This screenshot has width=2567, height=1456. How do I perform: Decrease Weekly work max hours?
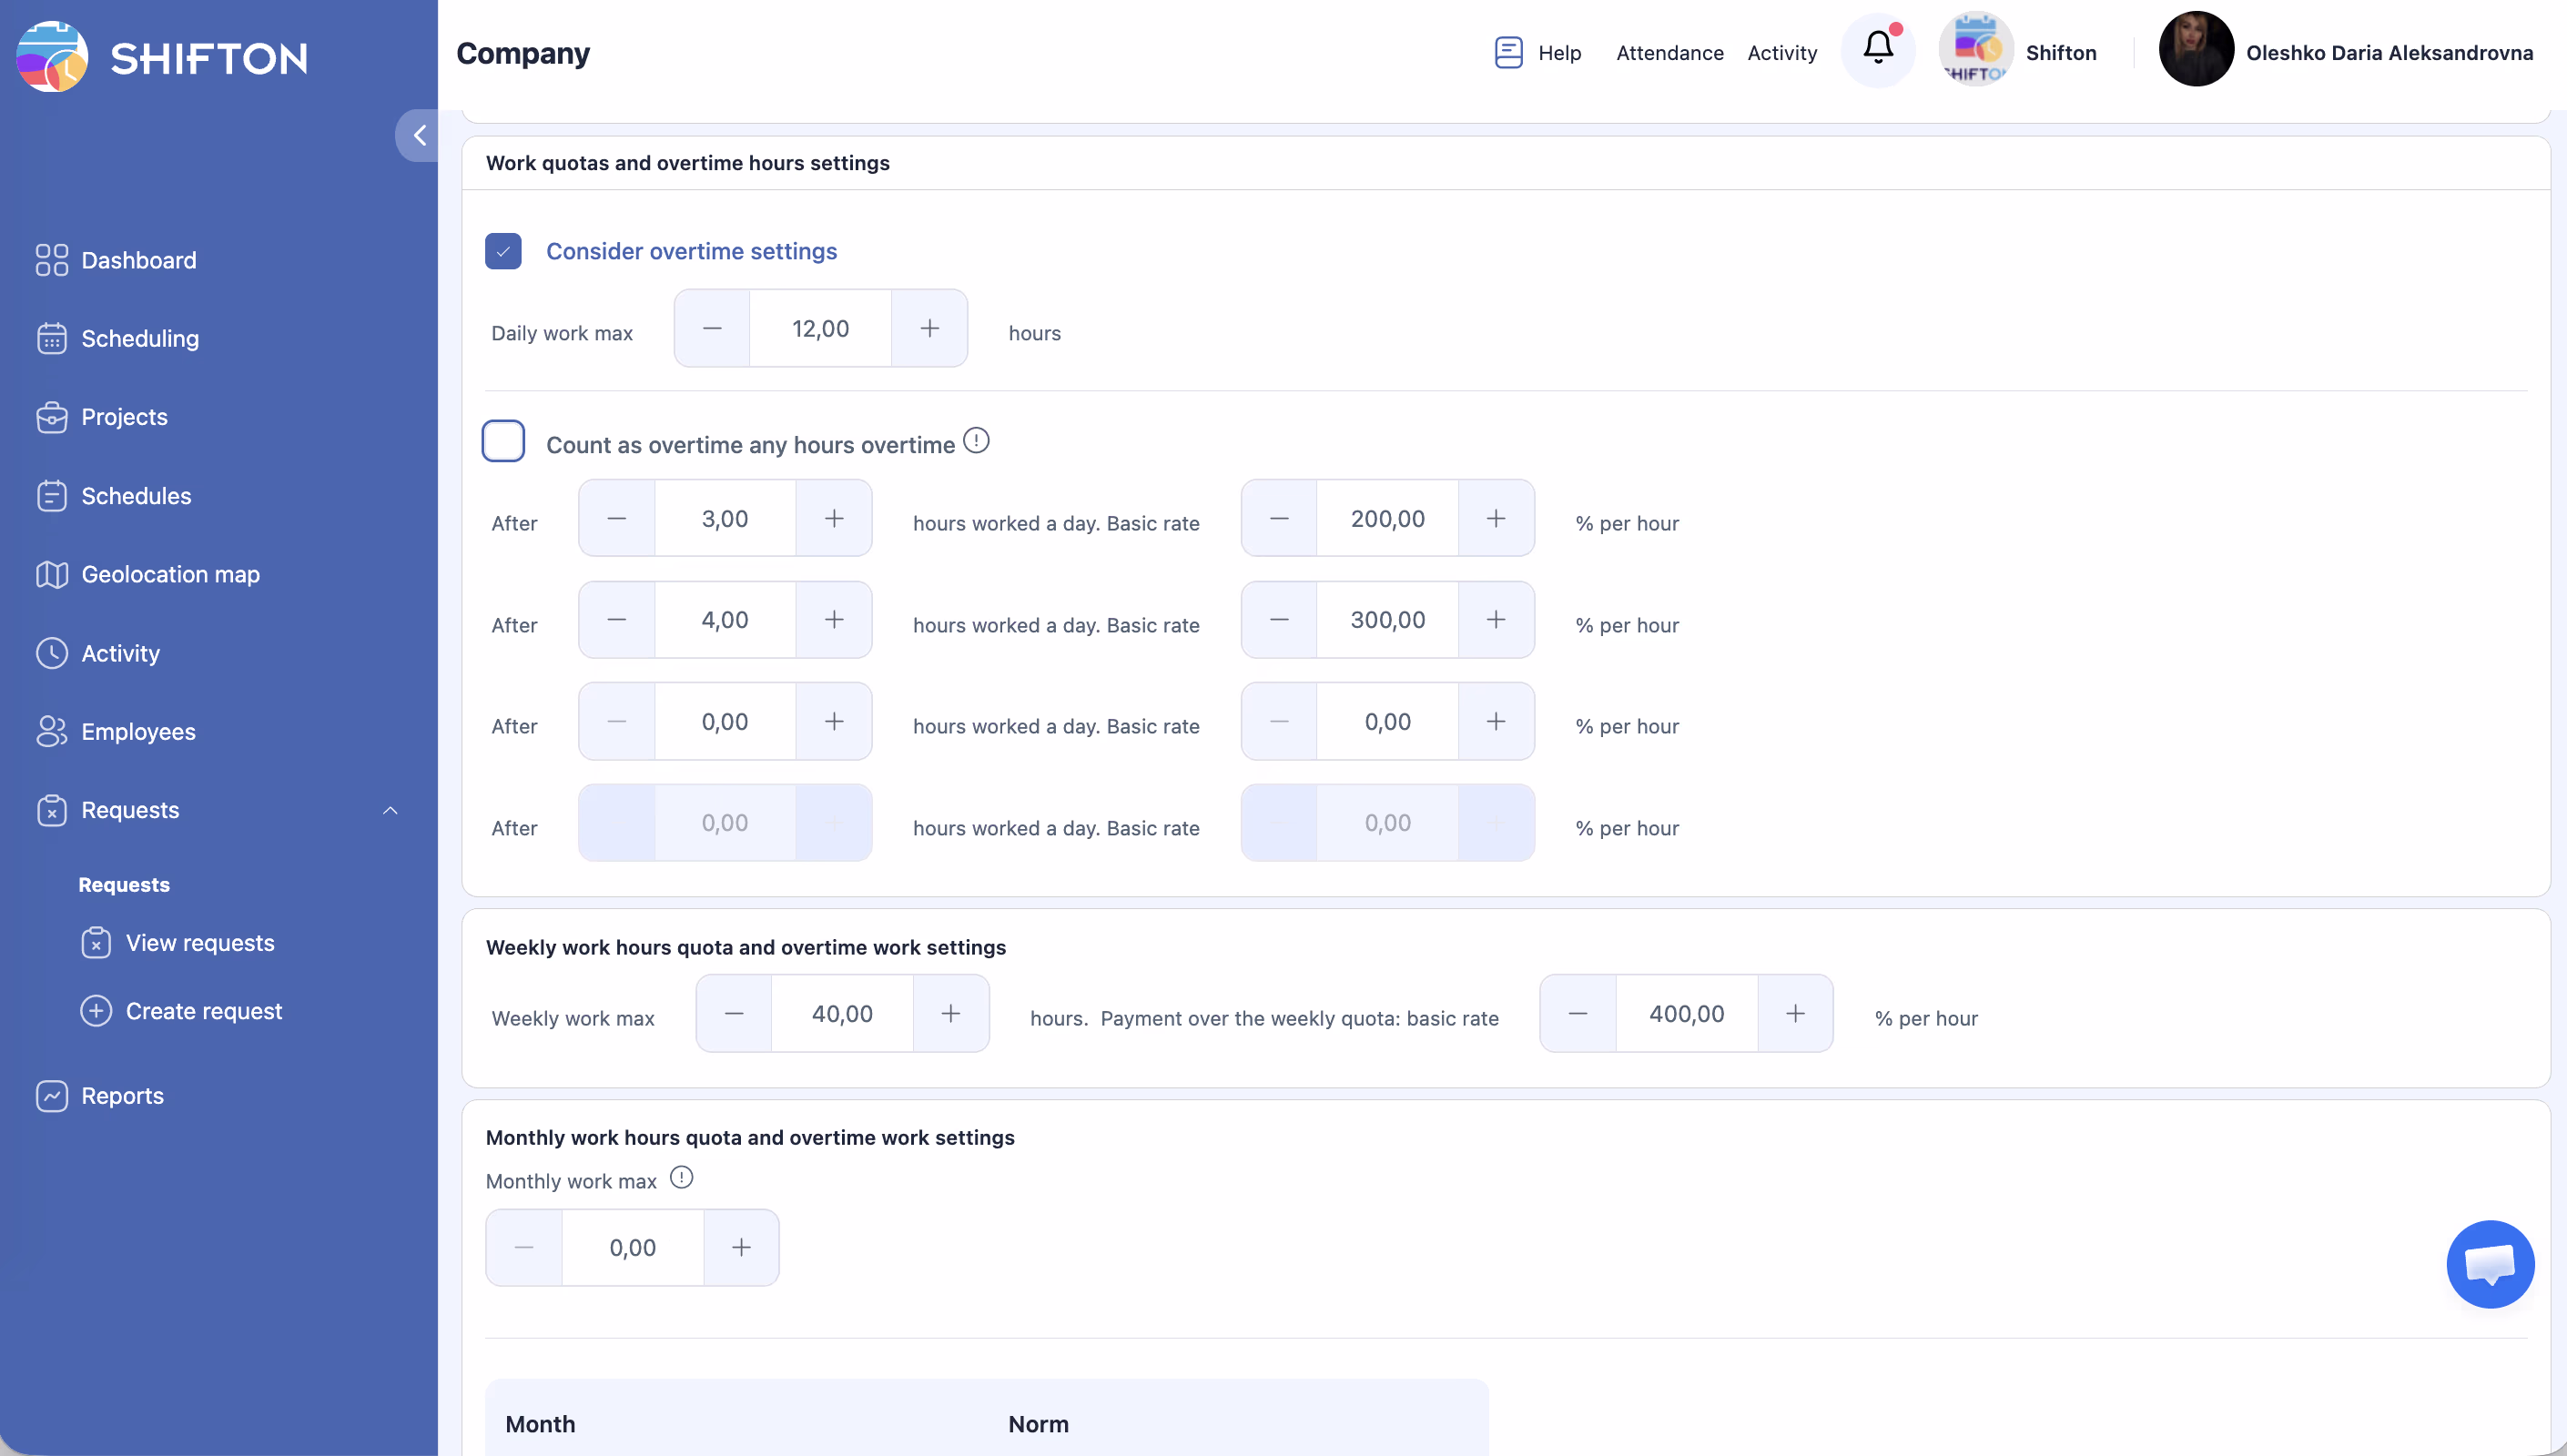coord(733,1013)
